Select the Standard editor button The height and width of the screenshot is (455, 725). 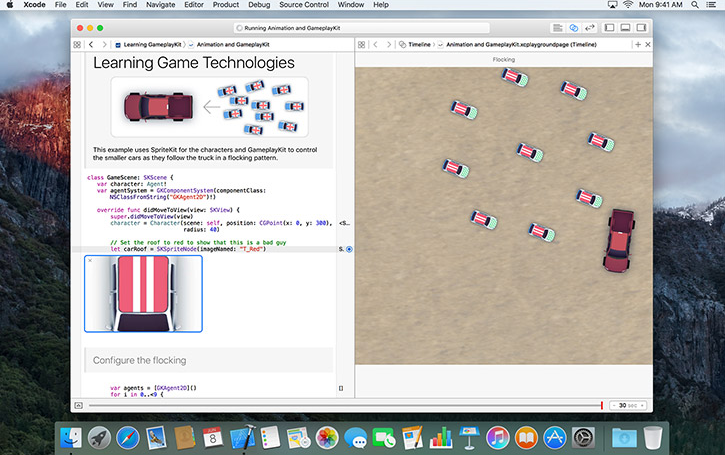pyautogui.click(x=557, y=27)
